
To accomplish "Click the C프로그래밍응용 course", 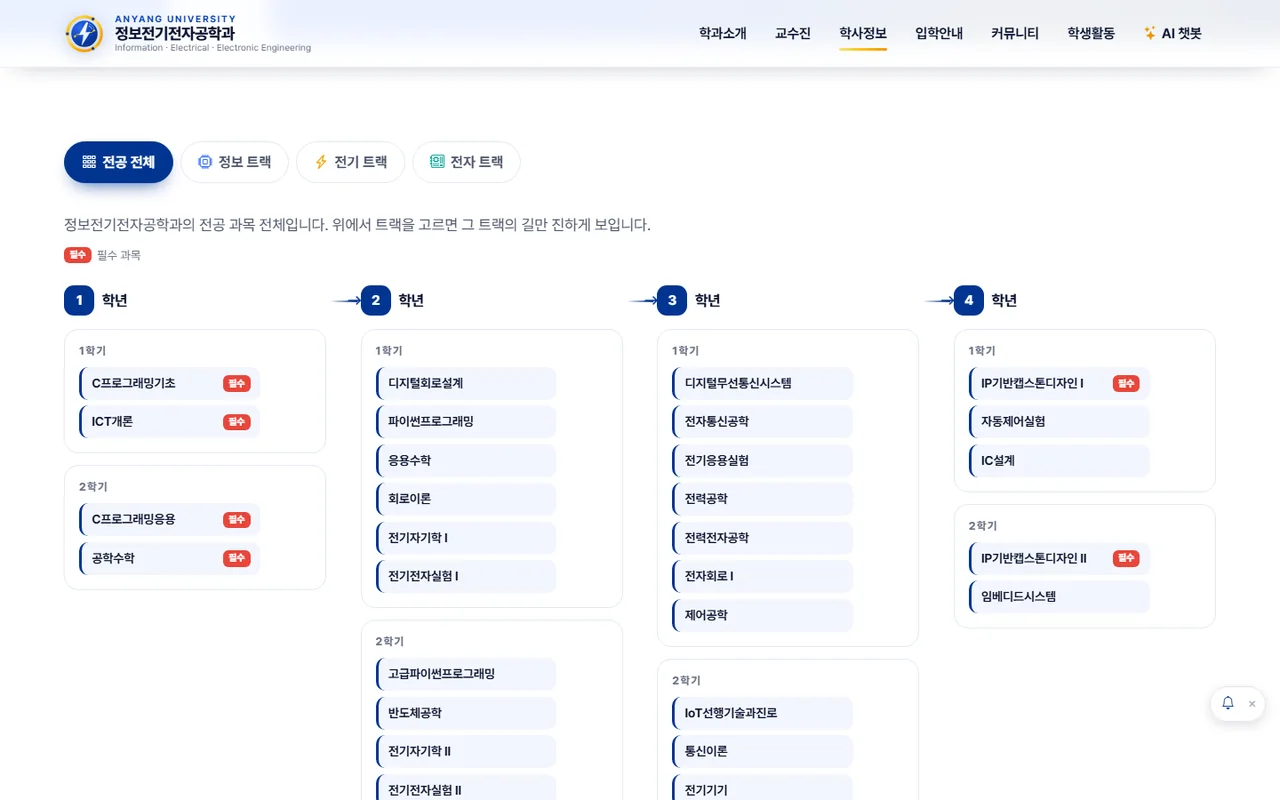I will point(169,520).
